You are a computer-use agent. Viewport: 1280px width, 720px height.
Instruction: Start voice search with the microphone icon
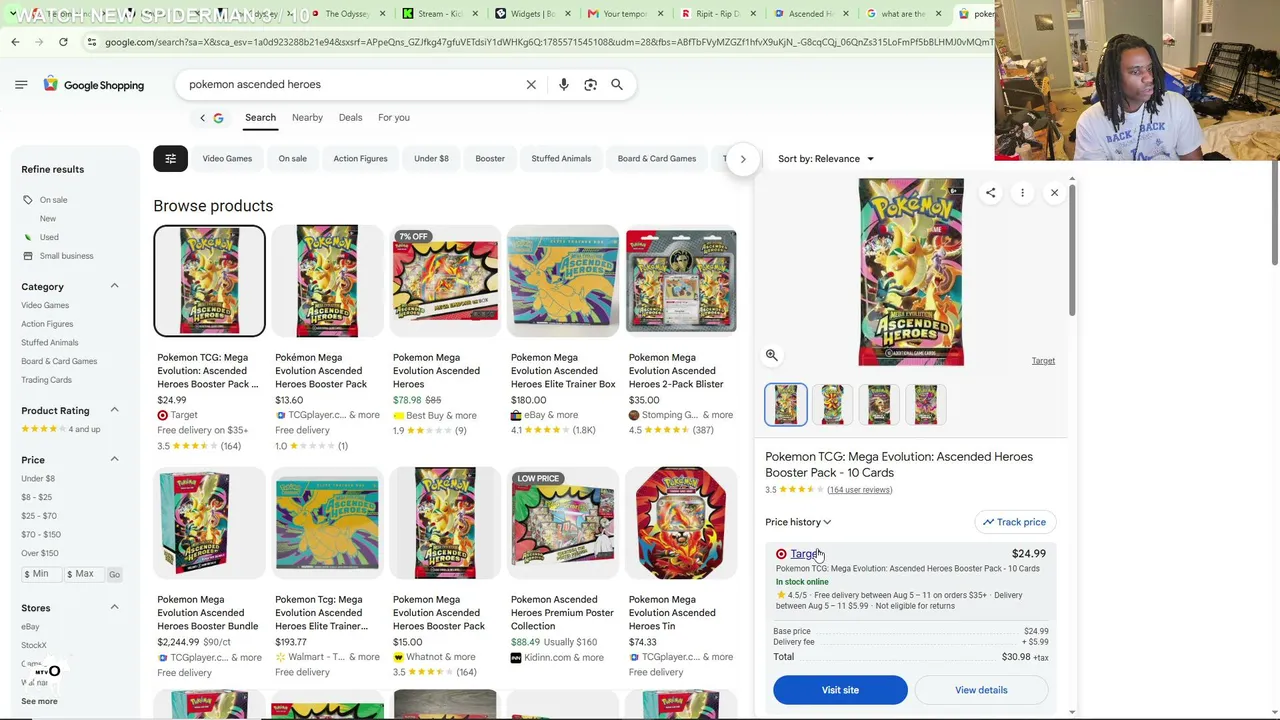[564, 85]
